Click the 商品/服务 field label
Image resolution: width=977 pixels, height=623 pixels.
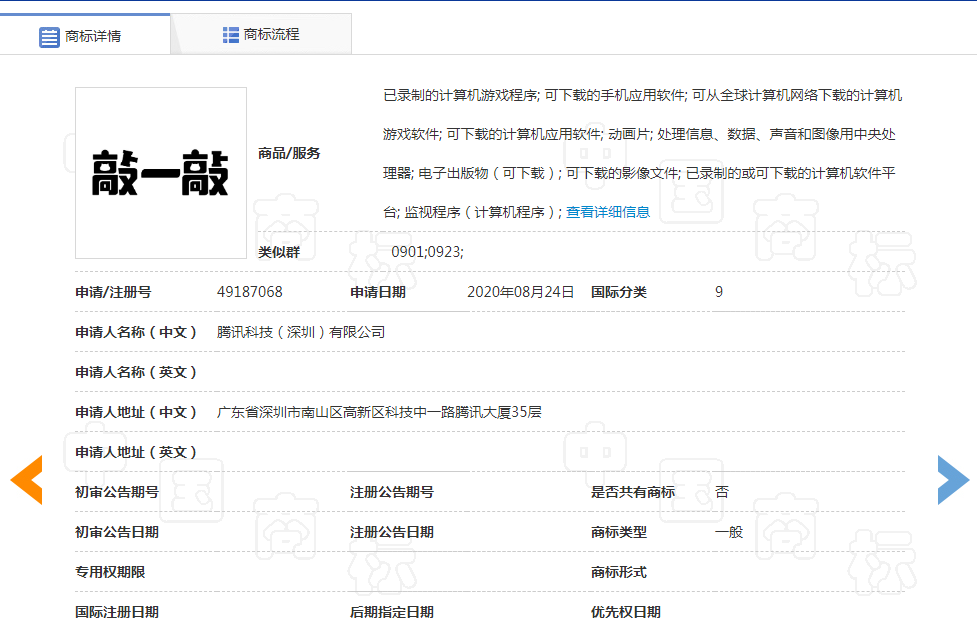pos(290,153)
